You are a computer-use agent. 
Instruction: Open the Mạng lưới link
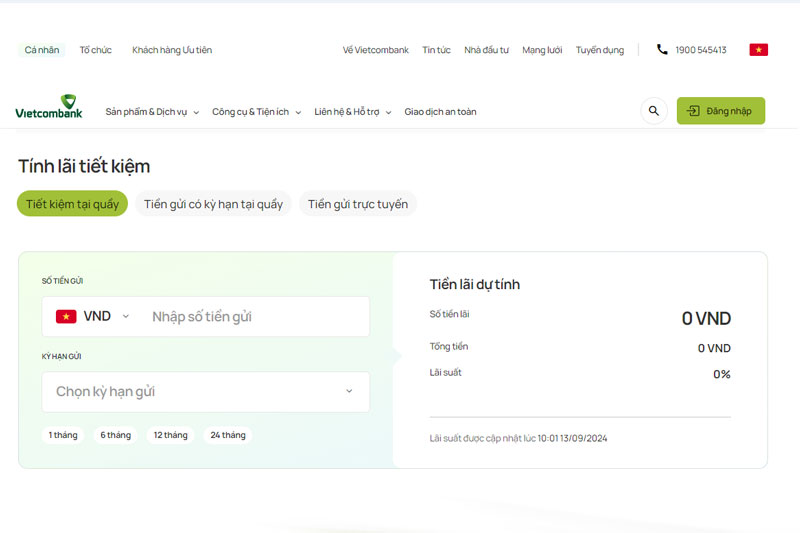coord(542,50)
